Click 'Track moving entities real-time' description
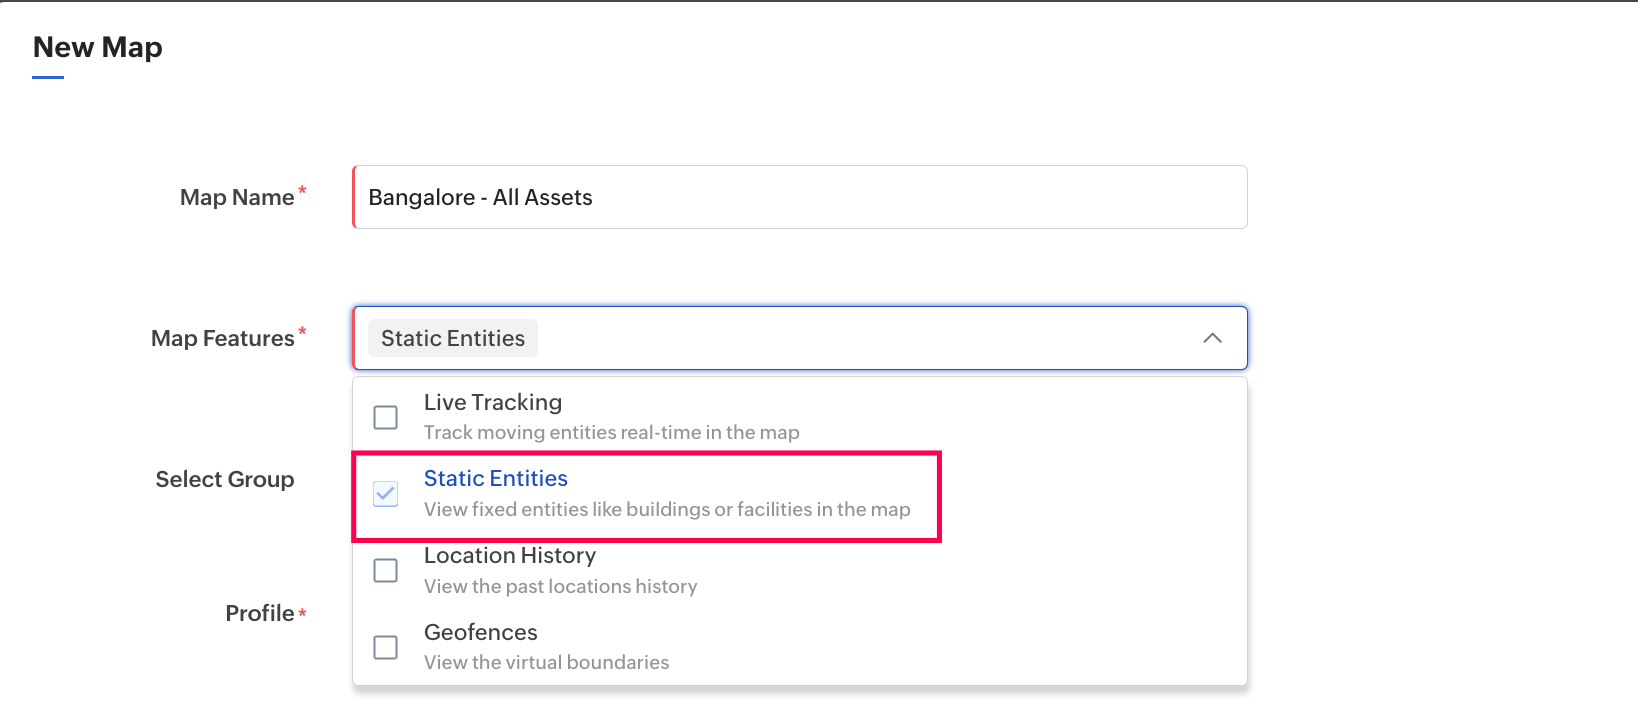Viewport: 1638px width, 712px height. 612,432
